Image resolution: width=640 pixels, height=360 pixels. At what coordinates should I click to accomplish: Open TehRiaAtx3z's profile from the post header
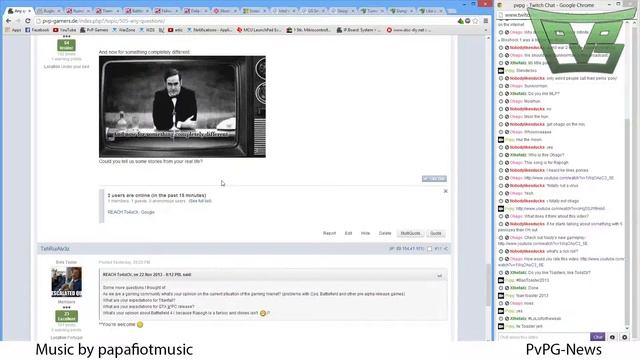[55, 249]
